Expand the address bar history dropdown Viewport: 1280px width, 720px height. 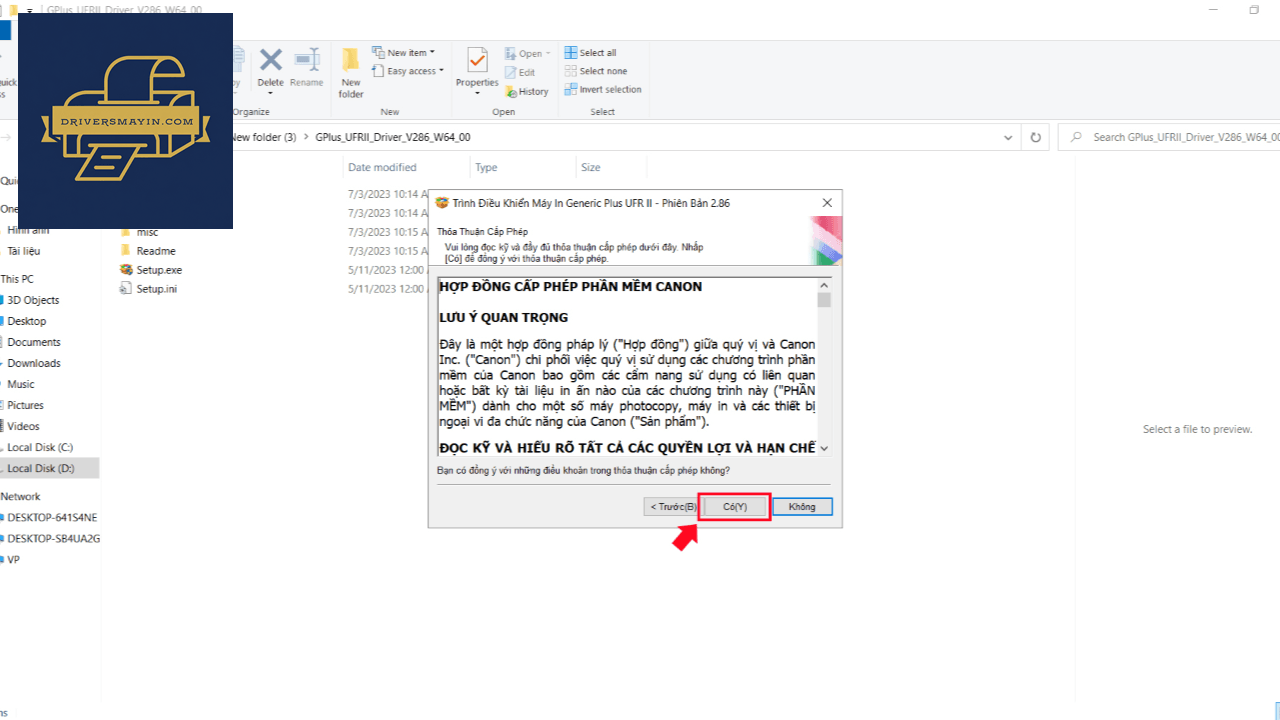[1009, 137]
